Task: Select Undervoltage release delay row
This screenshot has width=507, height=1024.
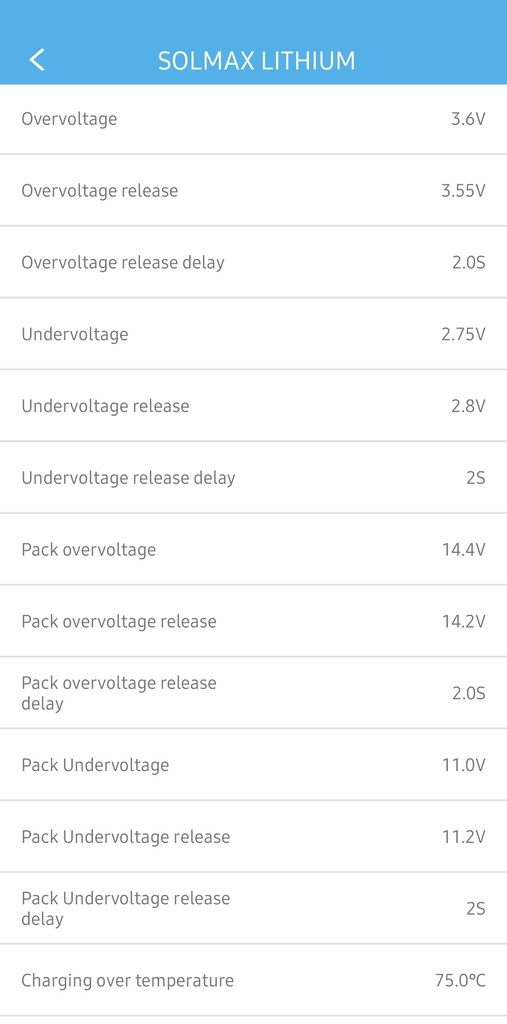Action: 254,478
